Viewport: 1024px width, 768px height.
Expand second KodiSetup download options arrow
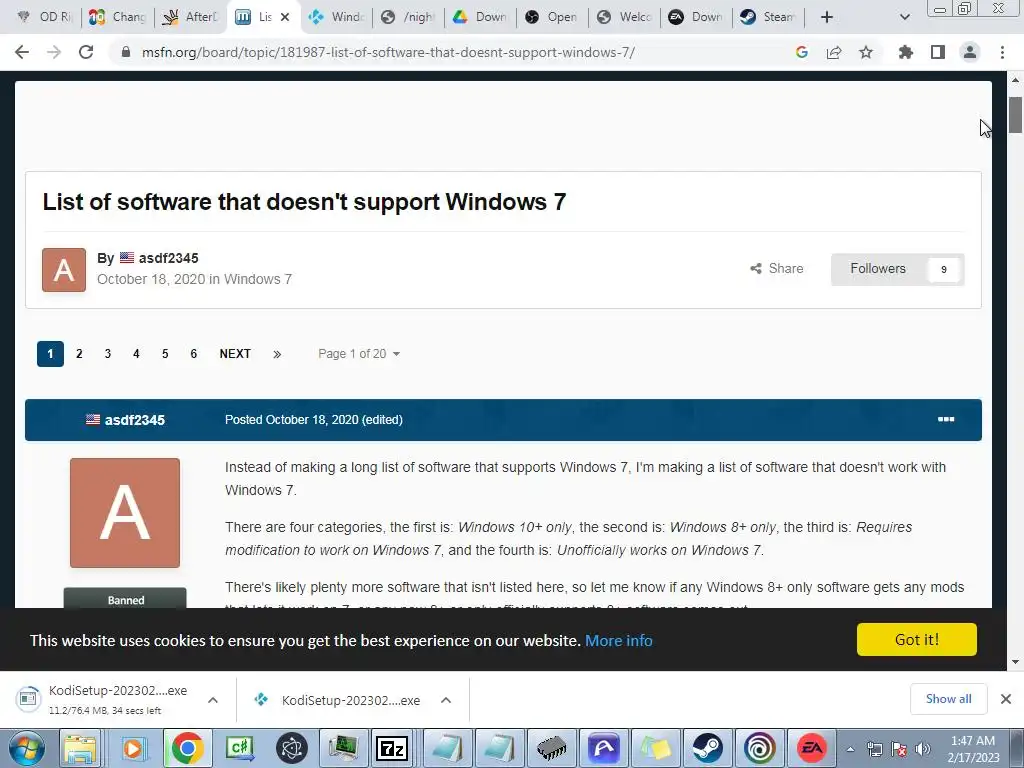[x=446, y=700]
